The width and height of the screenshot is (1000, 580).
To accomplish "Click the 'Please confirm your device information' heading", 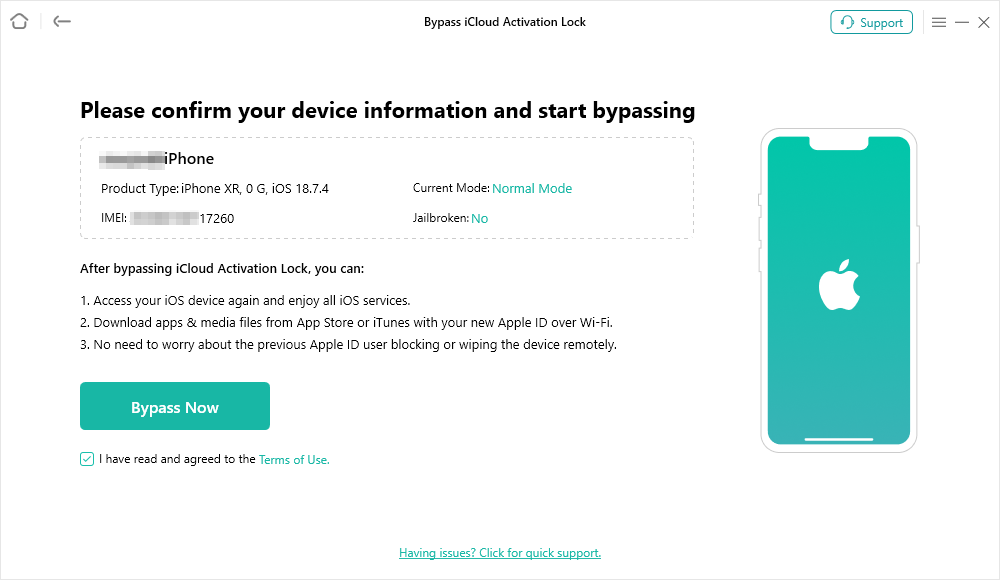I will (x=388, y=110).
